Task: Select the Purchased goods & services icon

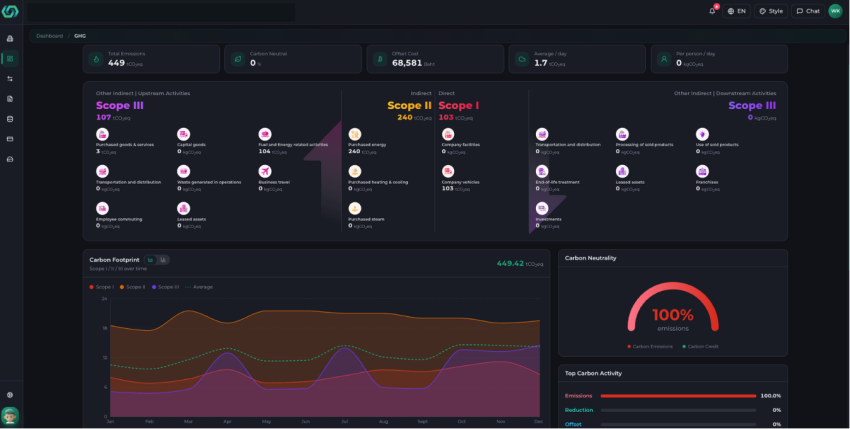Action: click(102, 134)
